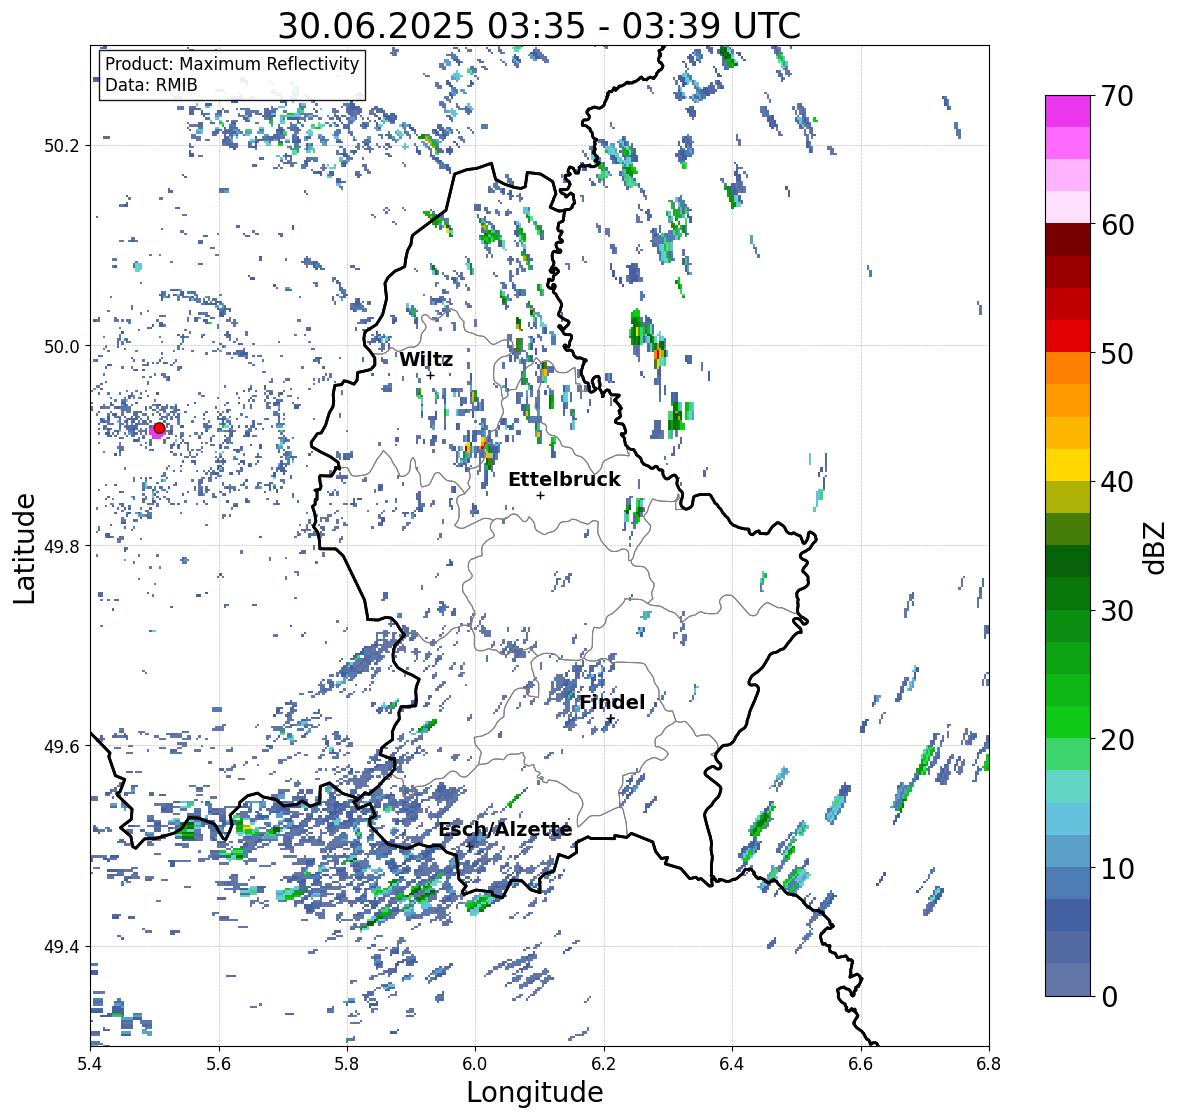Click the 6.2 longitude tick label

604,1063
